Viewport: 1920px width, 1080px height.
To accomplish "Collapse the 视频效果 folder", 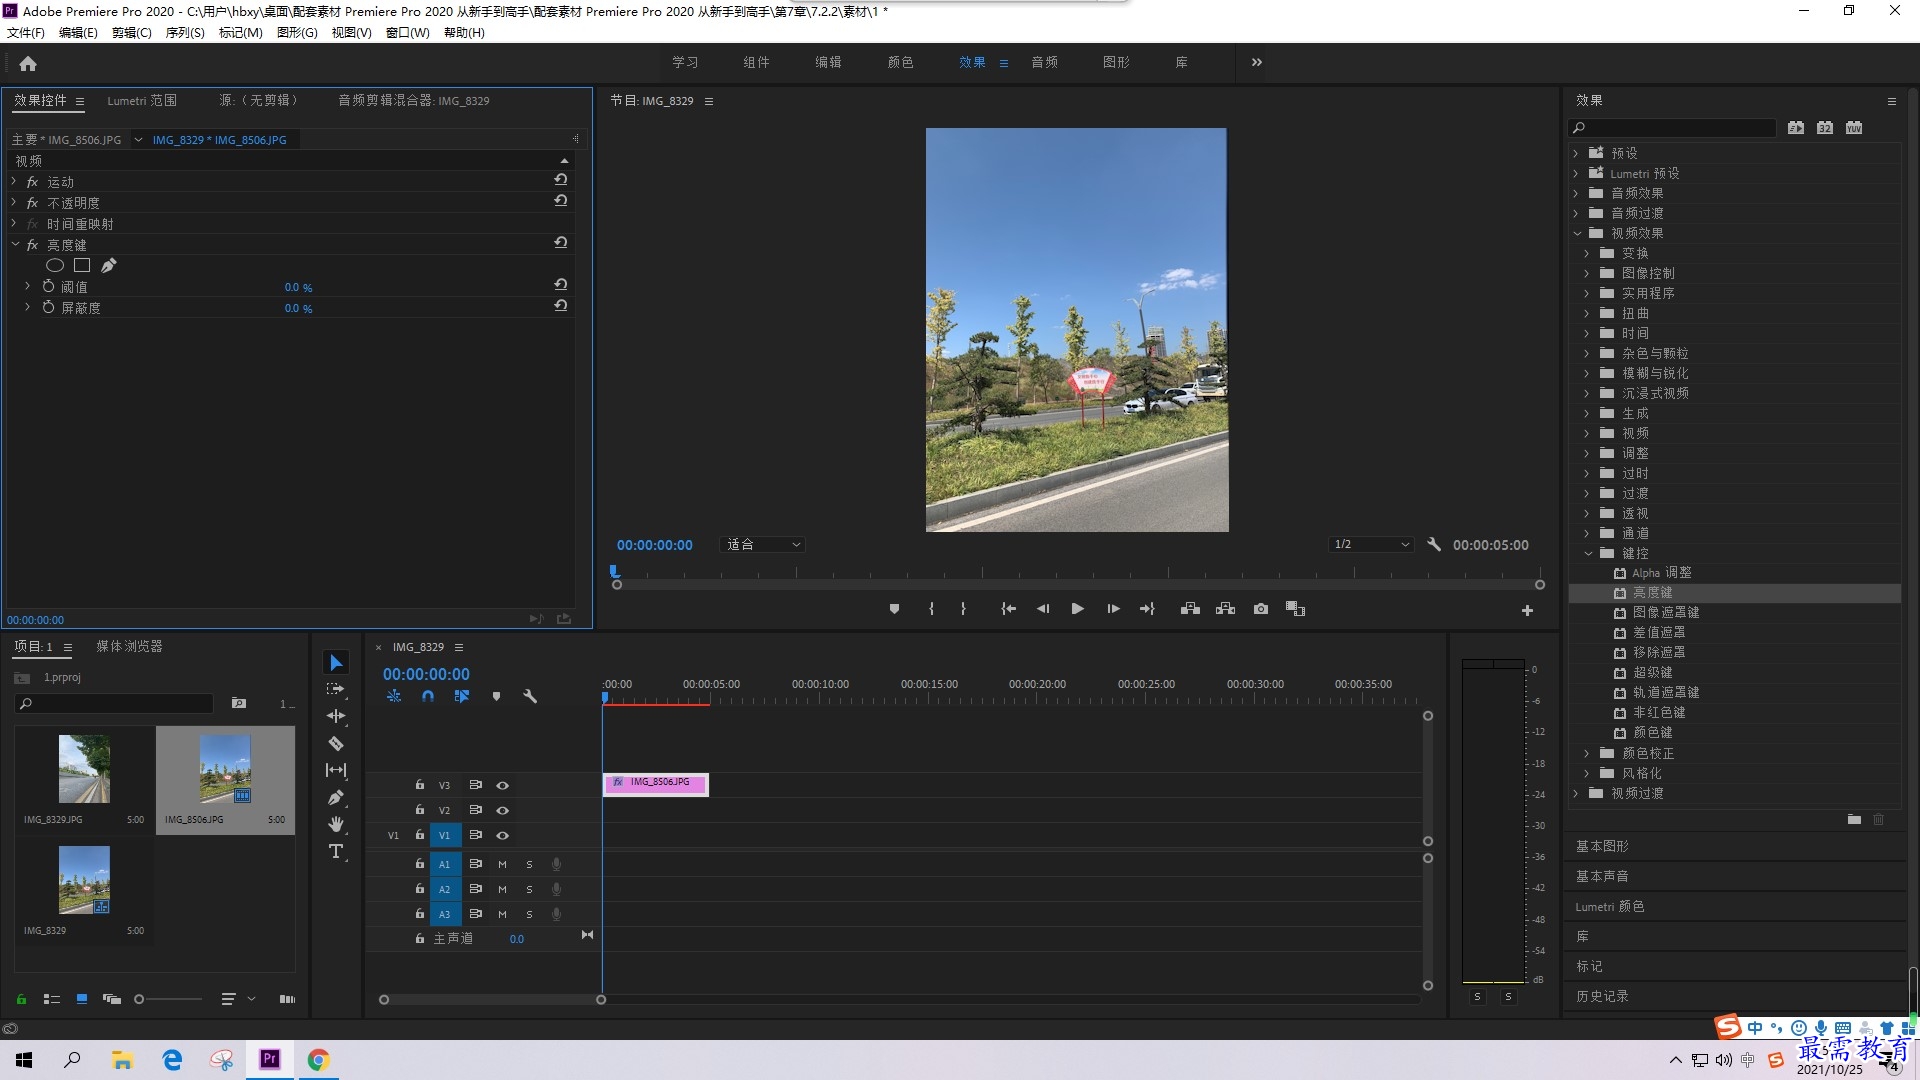I will point(1577,233).
